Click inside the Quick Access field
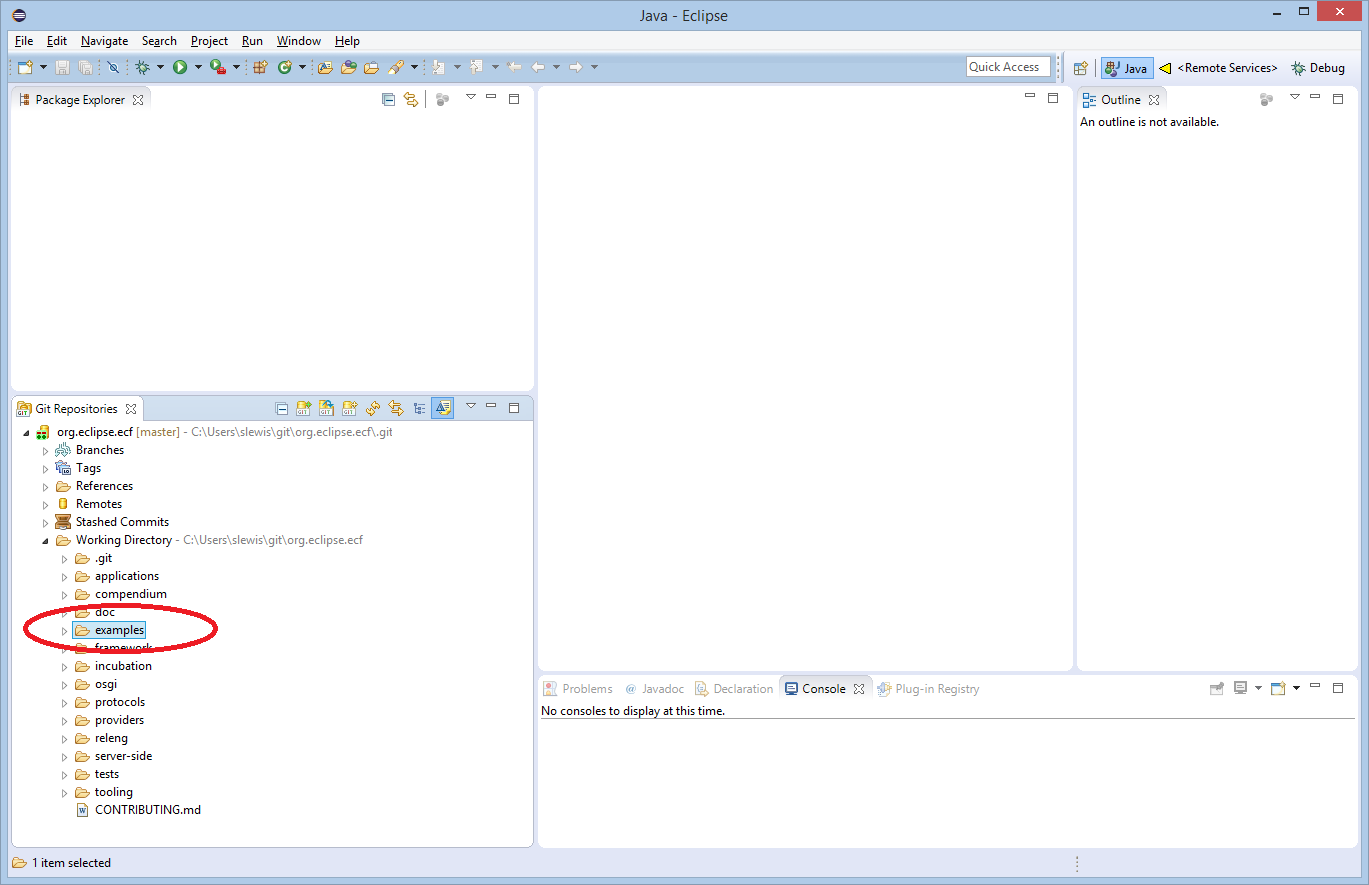 point(1008,67)
